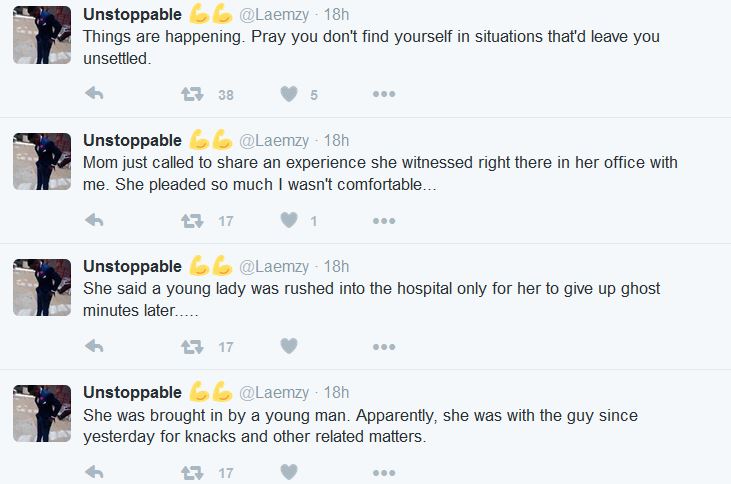The height and width of the screenshot is (484, 731).
Task: Like the 'Mom just called' tweet
Action: tap(289, 220)
